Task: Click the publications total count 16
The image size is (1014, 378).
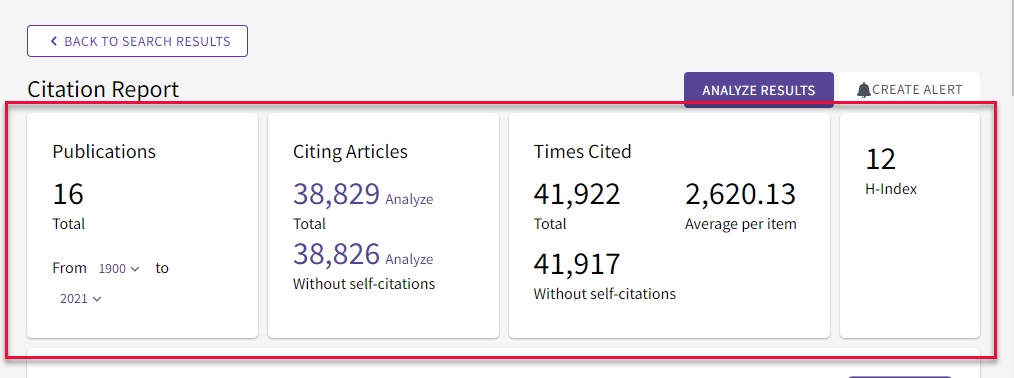Action: (68, 194)
